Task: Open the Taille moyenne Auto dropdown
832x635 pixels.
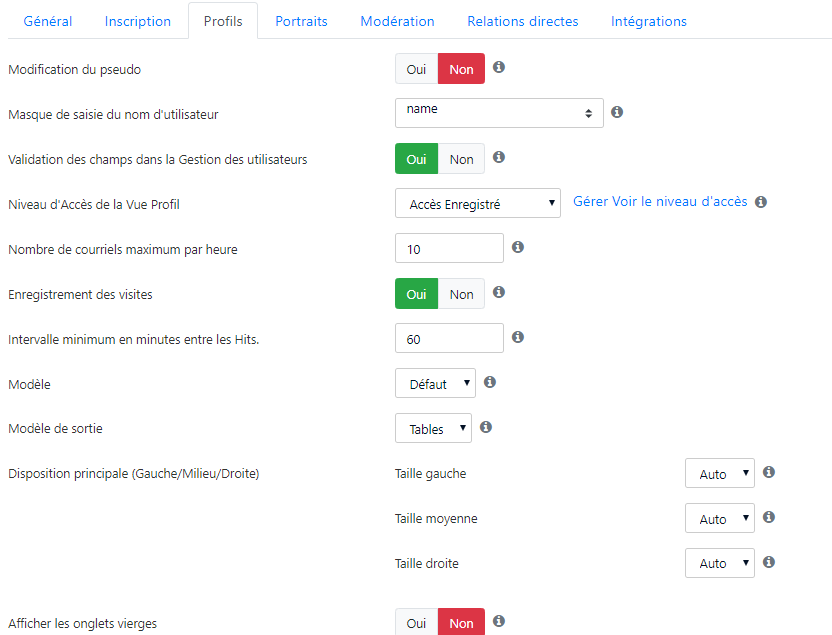Action: click(720, 518)
